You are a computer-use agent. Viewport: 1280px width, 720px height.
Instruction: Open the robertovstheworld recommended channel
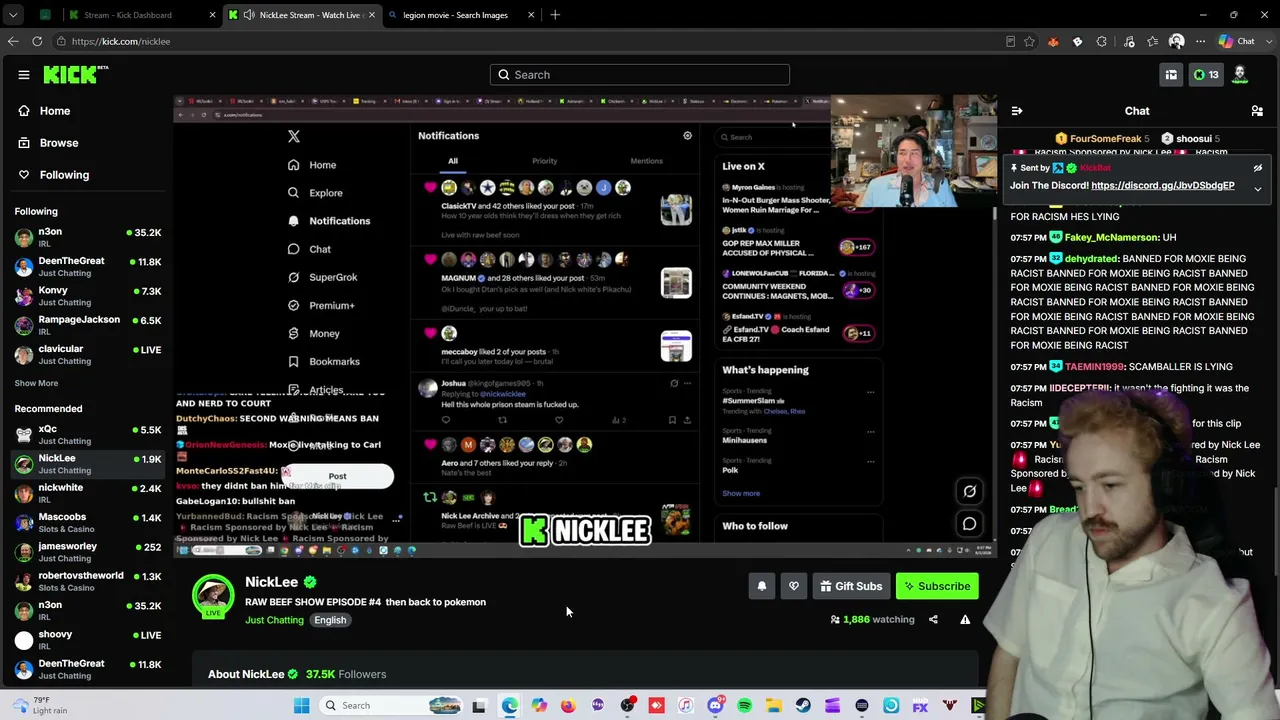pos(87,581)
